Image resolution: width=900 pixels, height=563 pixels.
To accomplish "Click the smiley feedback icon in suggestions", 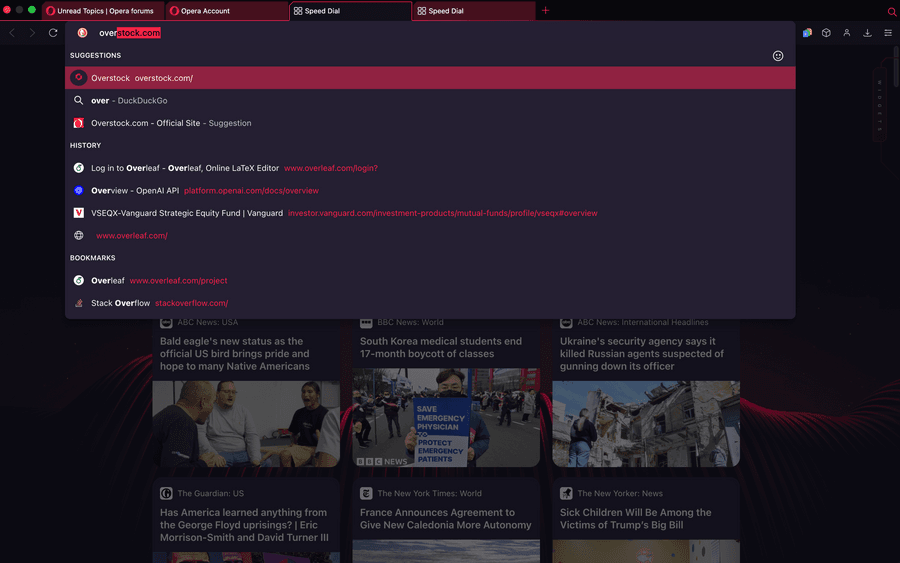I will (x=778, y=56).
